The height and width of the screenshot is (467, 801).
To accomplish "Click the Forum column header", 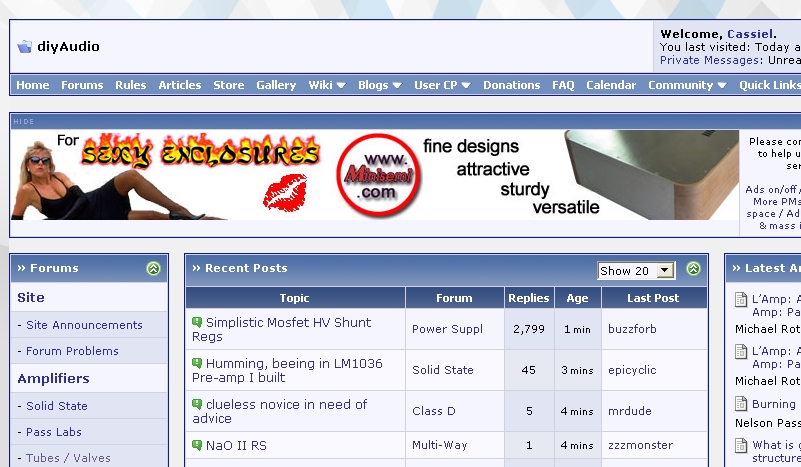I will (454, 298).
